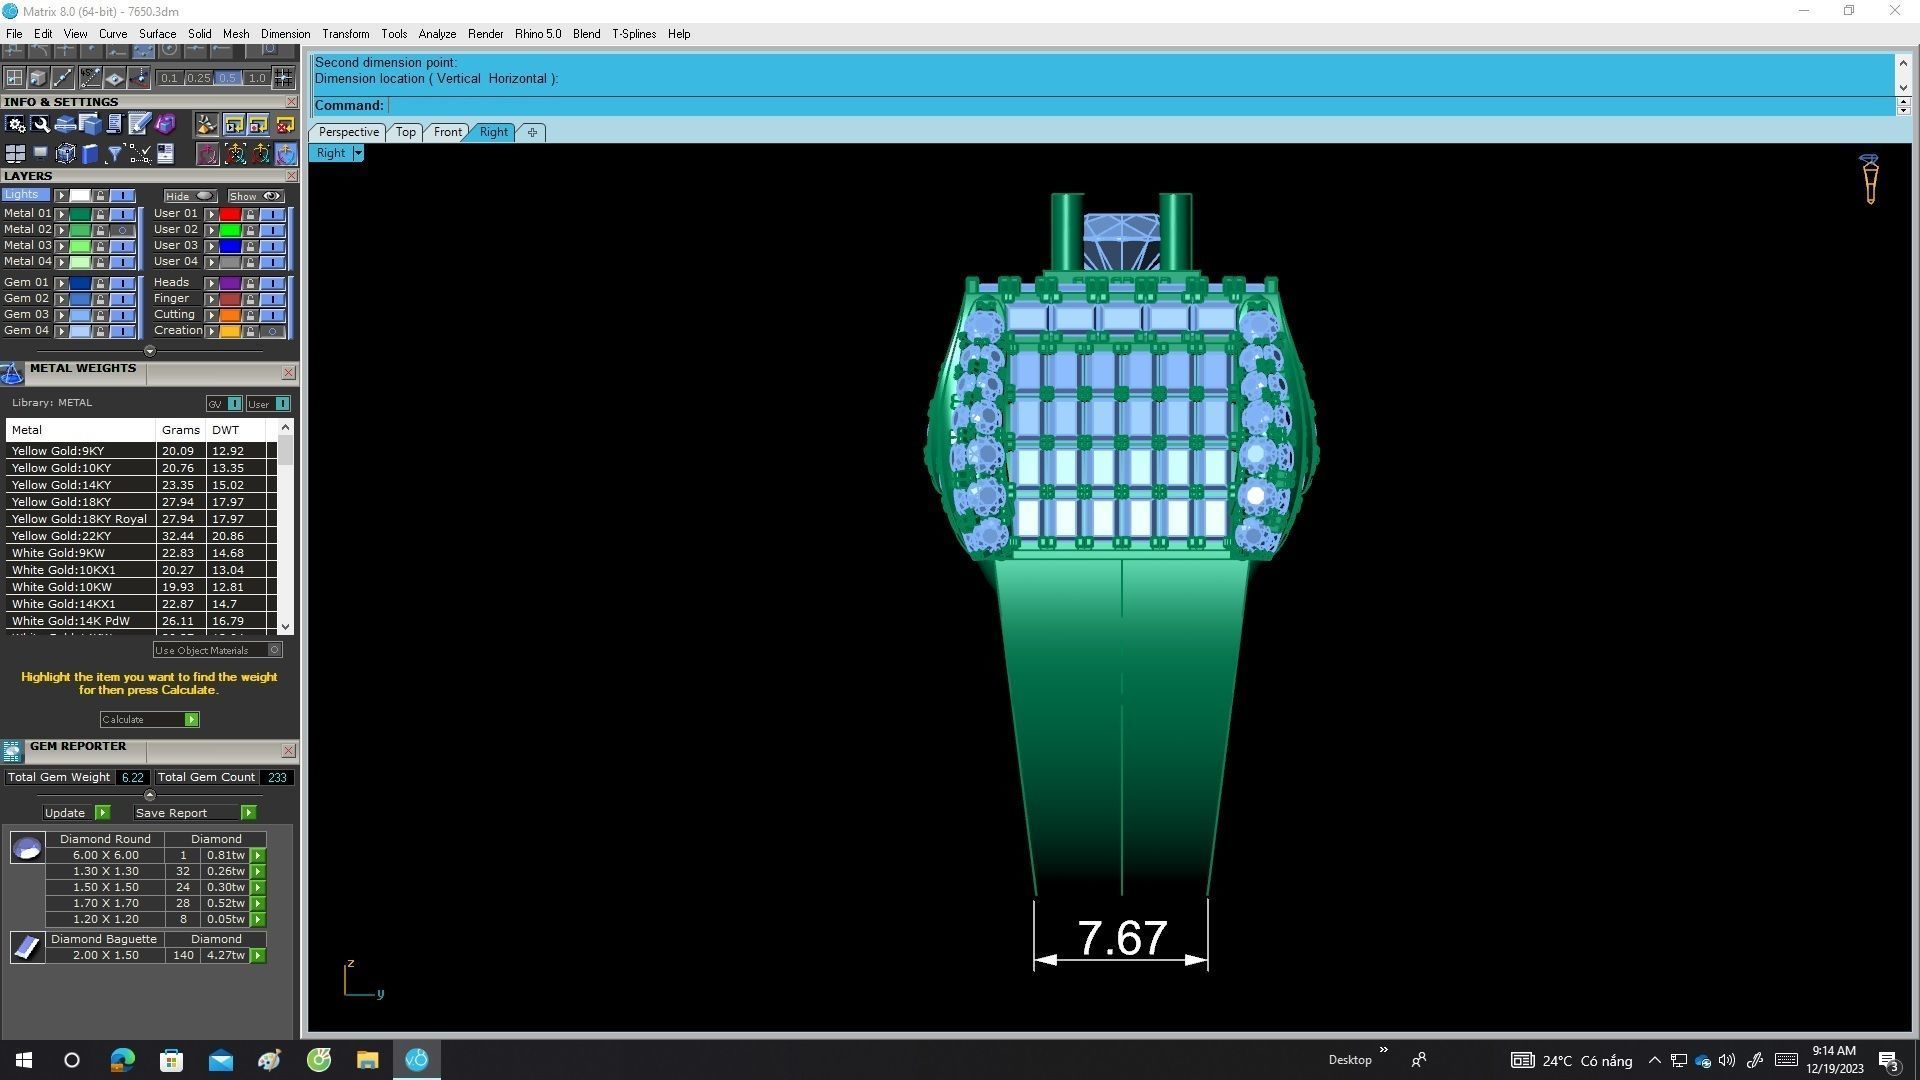Open the Matrix app on the Windows taskbar

pyautogui.click(x=417, y=1060)
